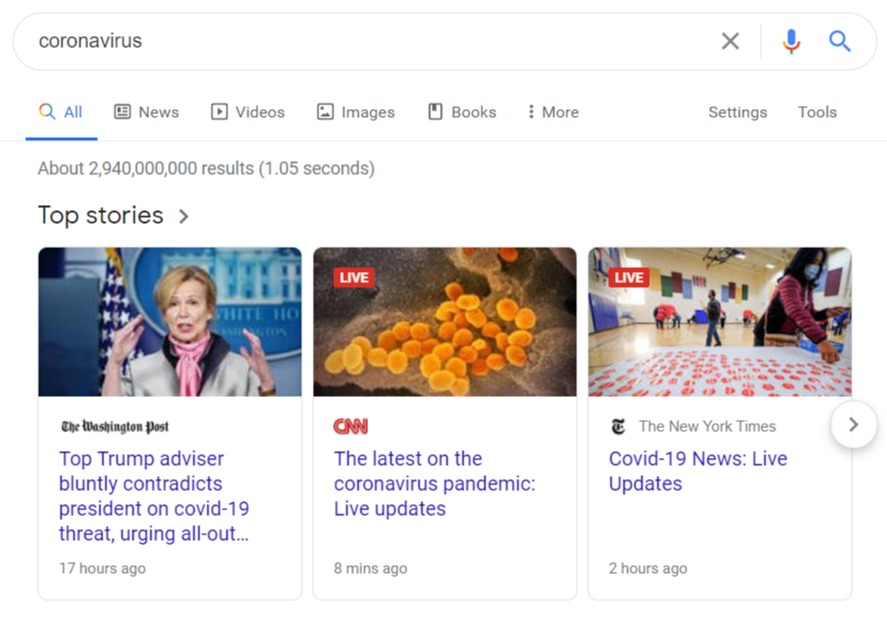This screenshot has height=617, width=887.
Task: Clear the search query with the X icon
Action: 730,41
